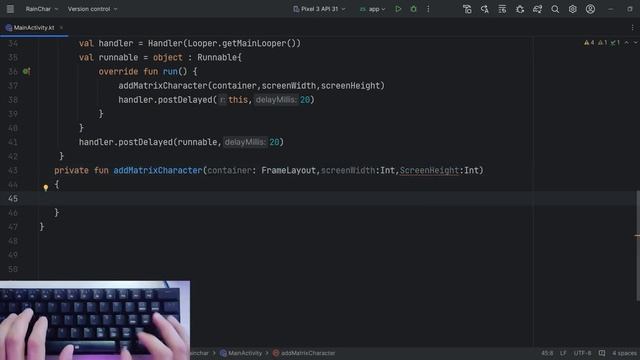Click the Sync/bug gear toolbar icon
Screen dimensions: 640x360
[x=520, y=9]
